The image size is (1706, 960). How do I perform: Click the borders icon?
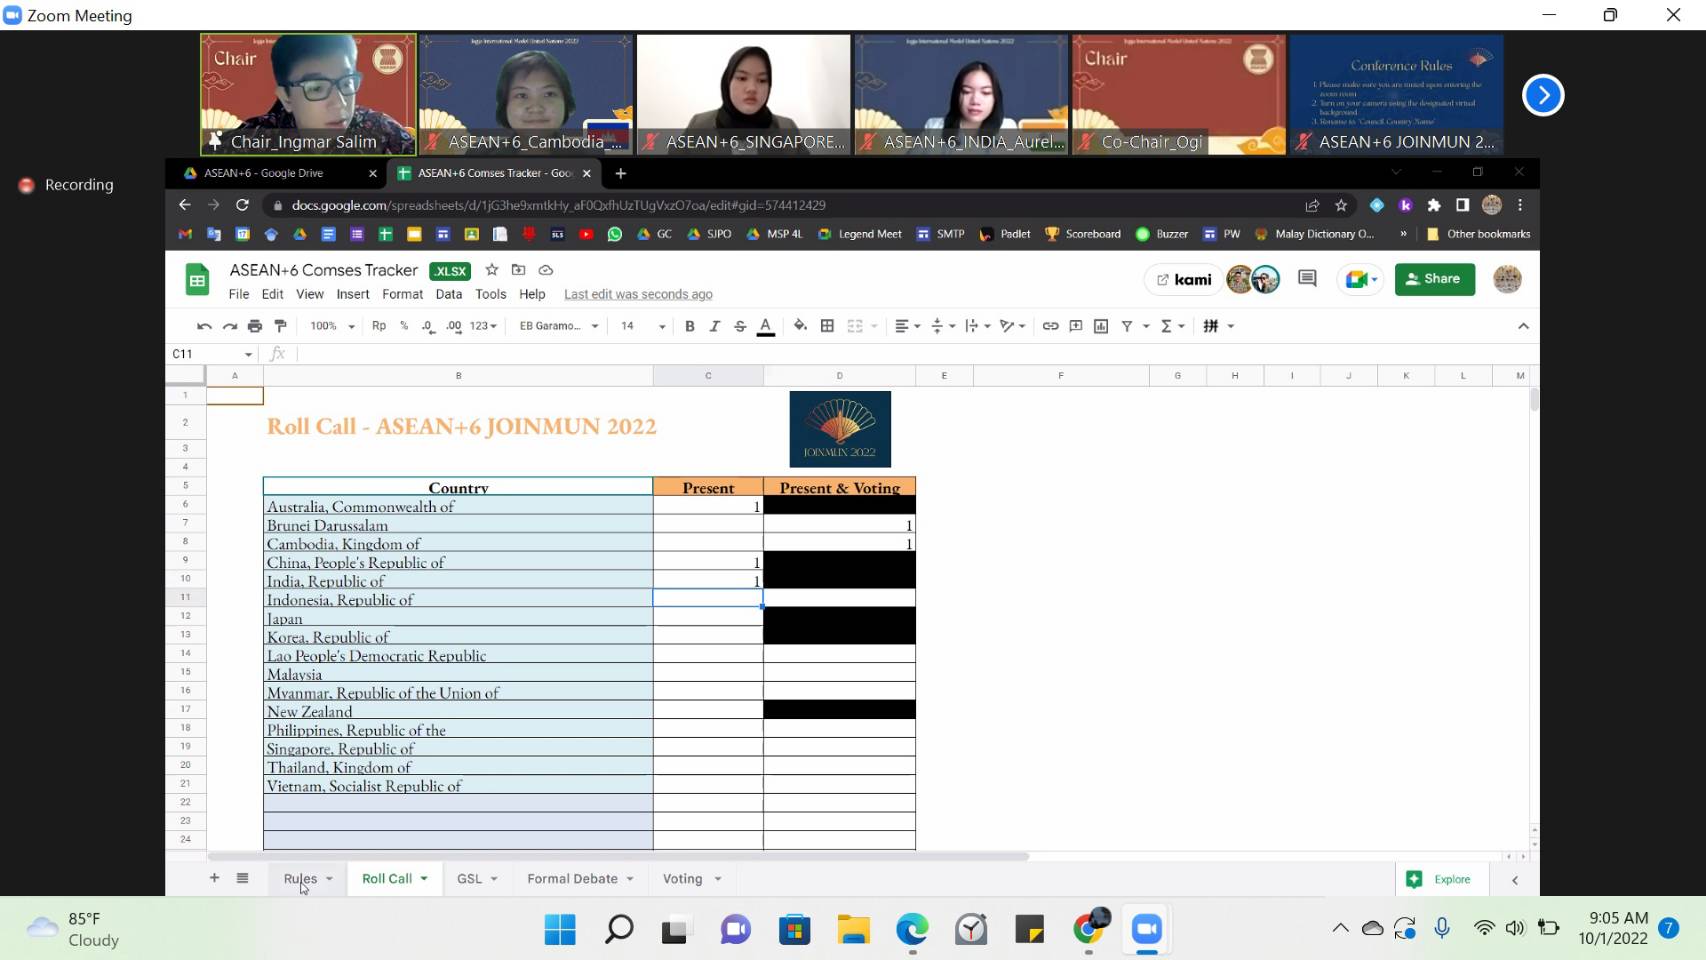[x=827, y=326]
